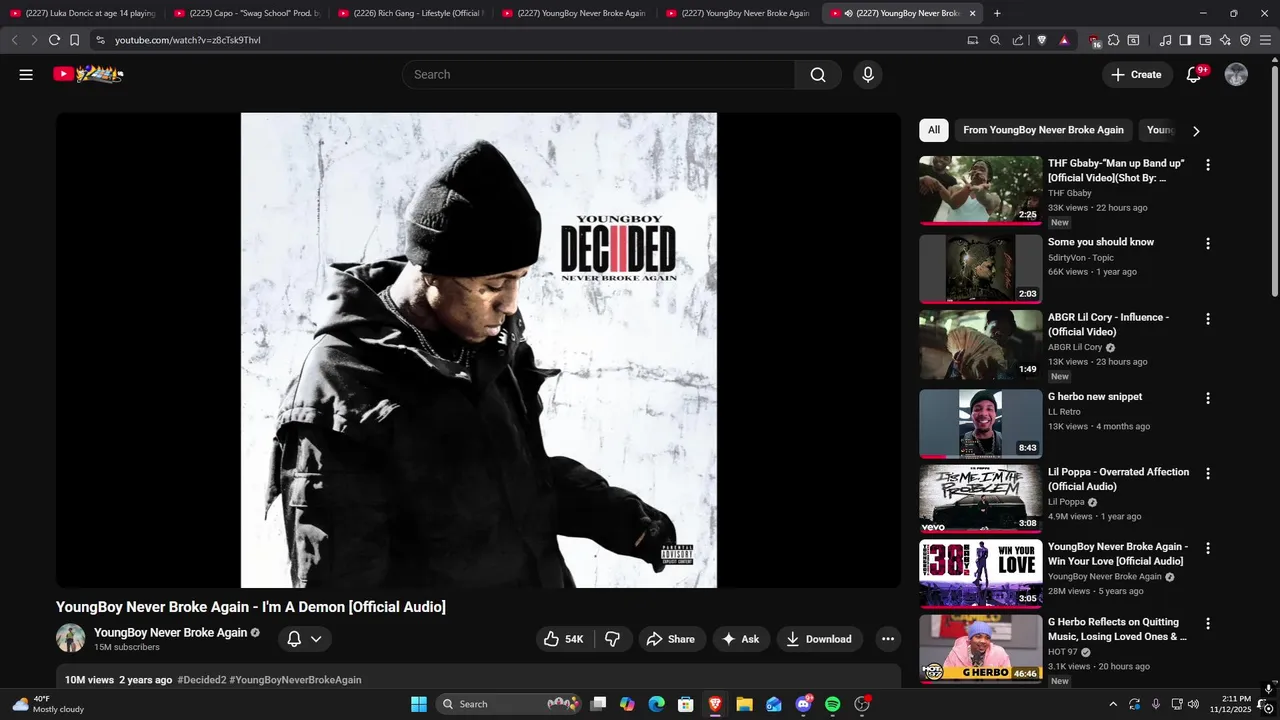Select From YoungBoy Never Broke Again chip
Screen dimensions: 1280x720
[x=1043, y=130]
